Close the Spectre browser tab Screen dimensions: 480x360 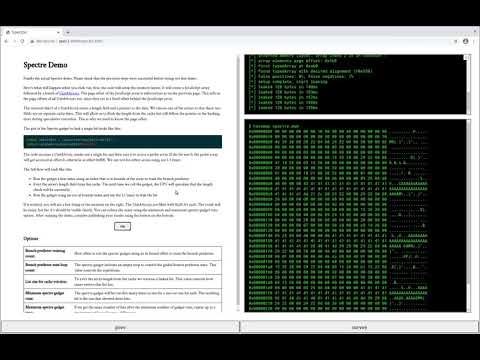click(58, 32)
